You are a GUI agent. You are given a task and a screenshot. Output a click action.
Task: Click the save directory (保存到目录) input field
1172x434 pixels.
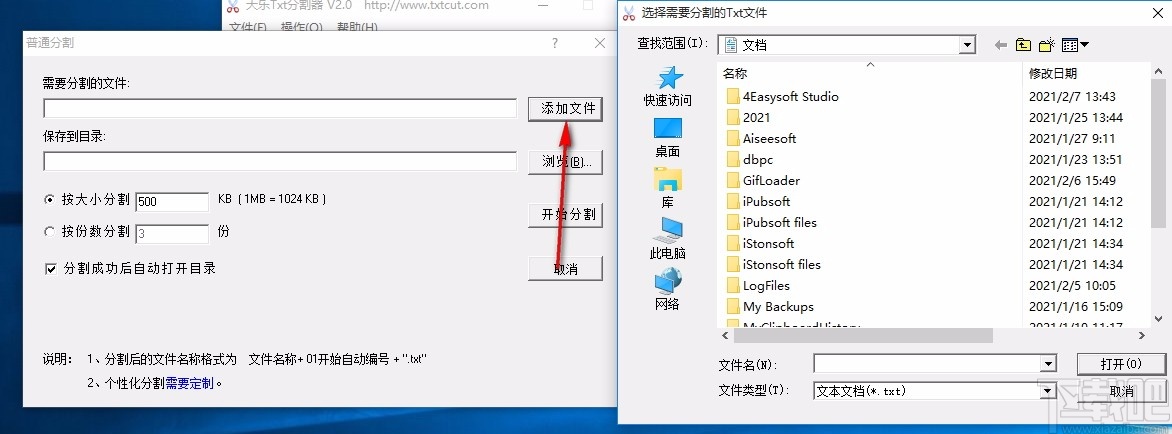pos(280,161)
